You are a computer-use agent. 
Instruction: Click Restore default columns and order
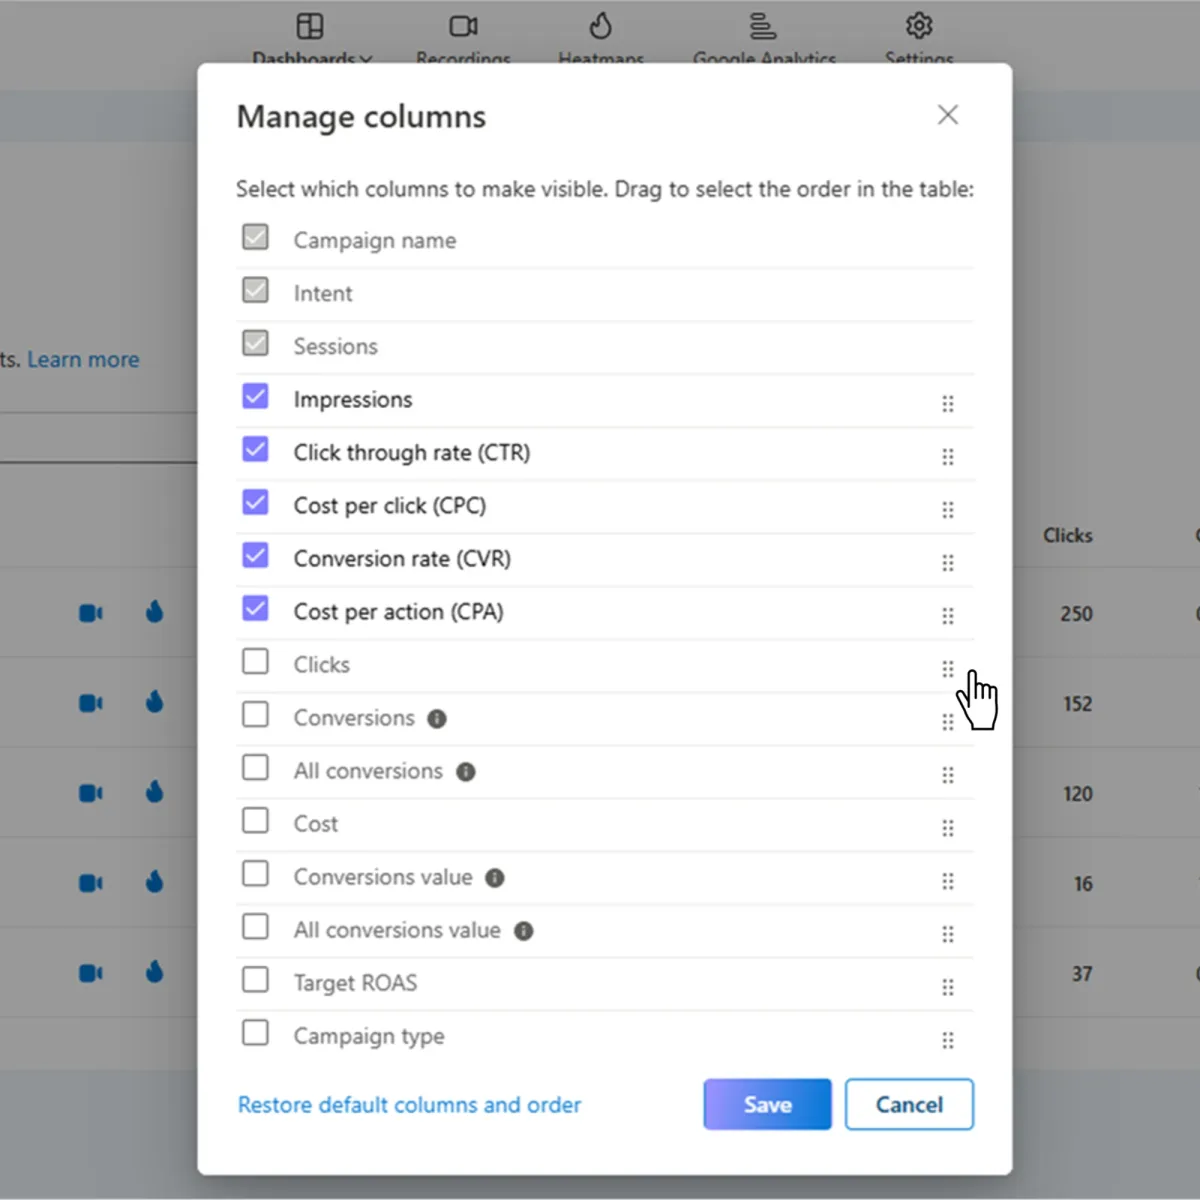409,1104
